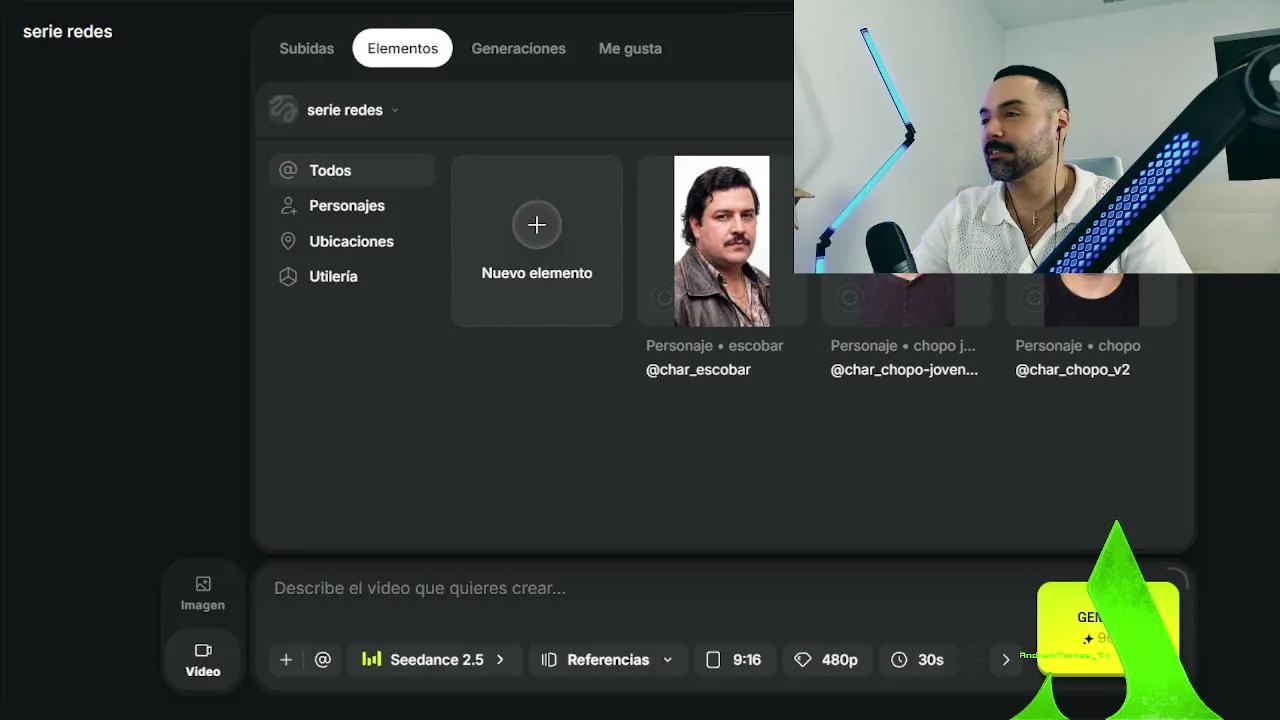Click the person icon beside Personajes
The width and height of the screenshot is (1280, 720).
tap(288, 206)
